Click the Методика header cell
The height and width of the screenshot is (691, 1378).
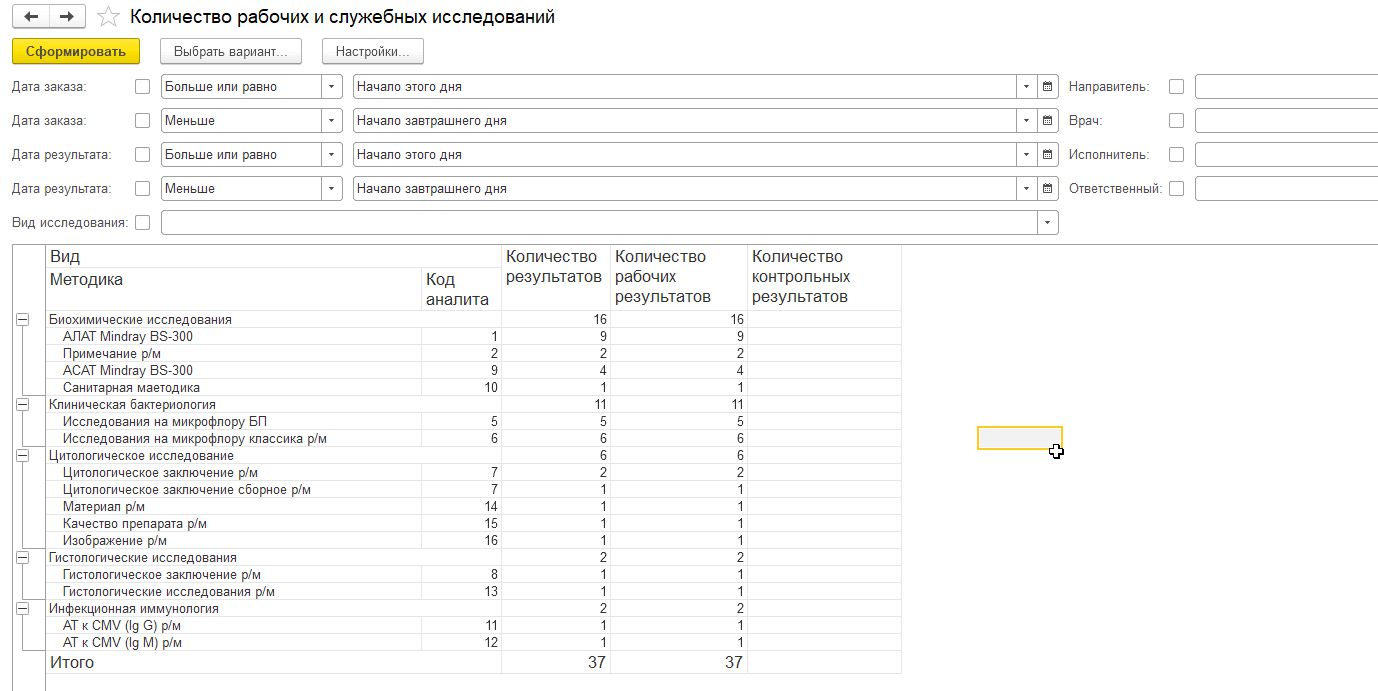(x=234, y=289)
